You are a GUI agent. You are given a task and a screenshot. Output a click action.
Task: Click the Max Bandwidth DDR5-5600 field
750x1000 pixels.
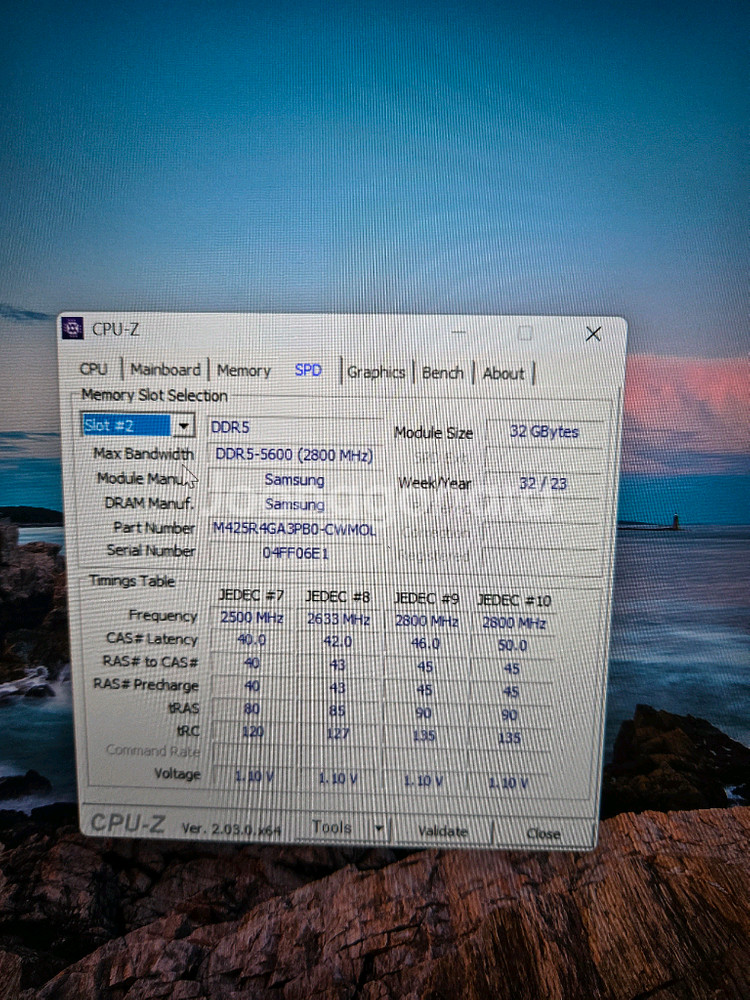tap(294, 455)
